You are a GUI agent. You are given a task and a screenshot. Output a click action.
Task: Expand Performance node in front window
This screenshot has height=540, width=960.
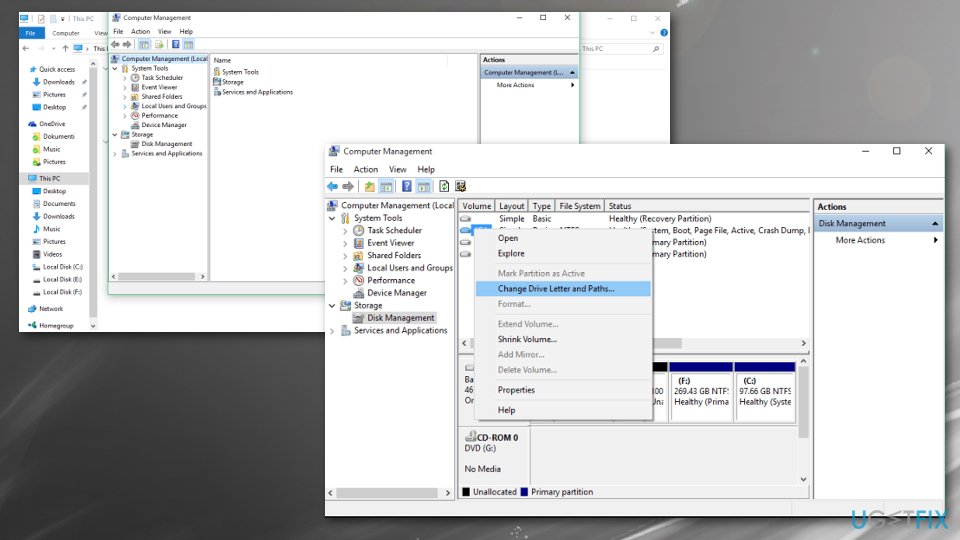tap(345, 280)
